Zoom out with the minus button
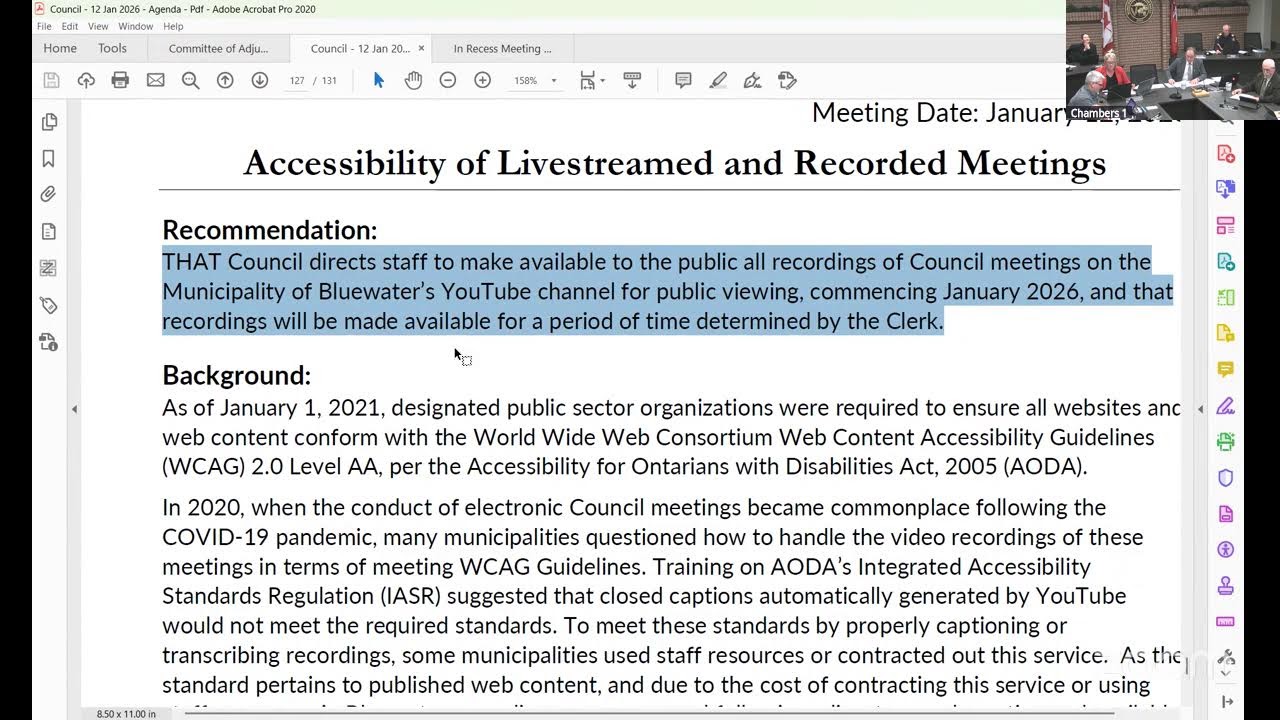 448,80
